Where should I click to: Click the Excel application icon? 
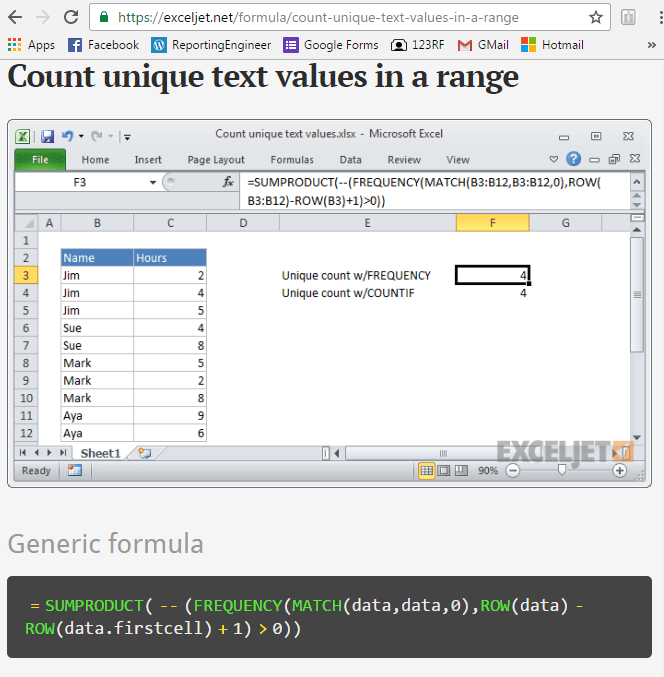coord(22,136)
